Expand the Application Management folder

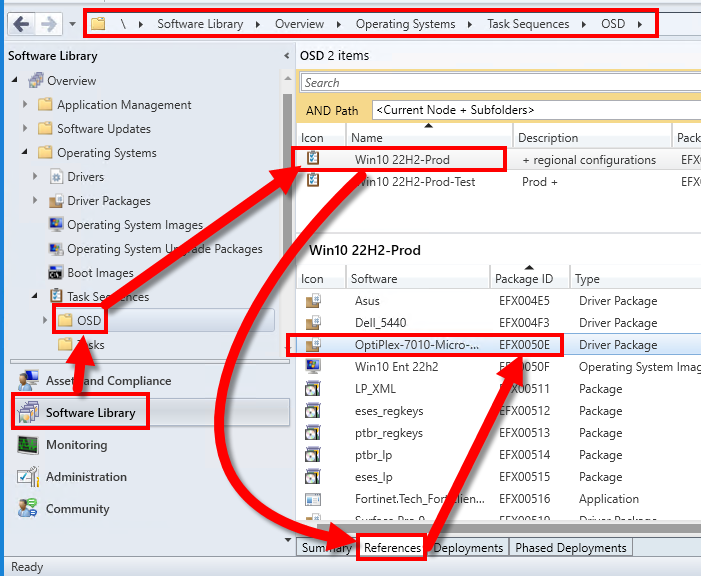click(x=25, y=104)
